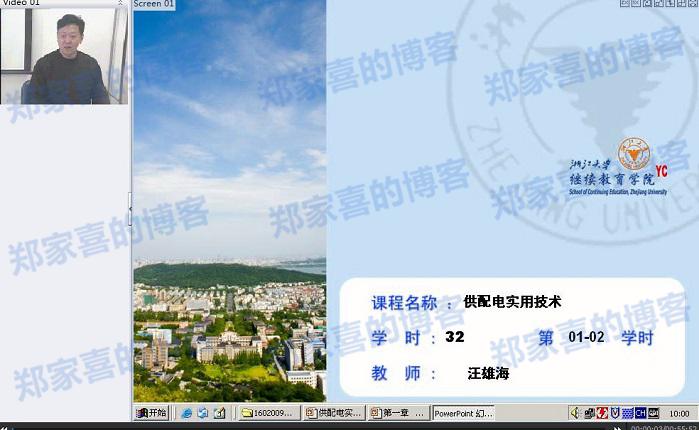Screen dimensions: 699x430
Task: Click the 教师 label on slide
Action: click(x=396, y=373)
